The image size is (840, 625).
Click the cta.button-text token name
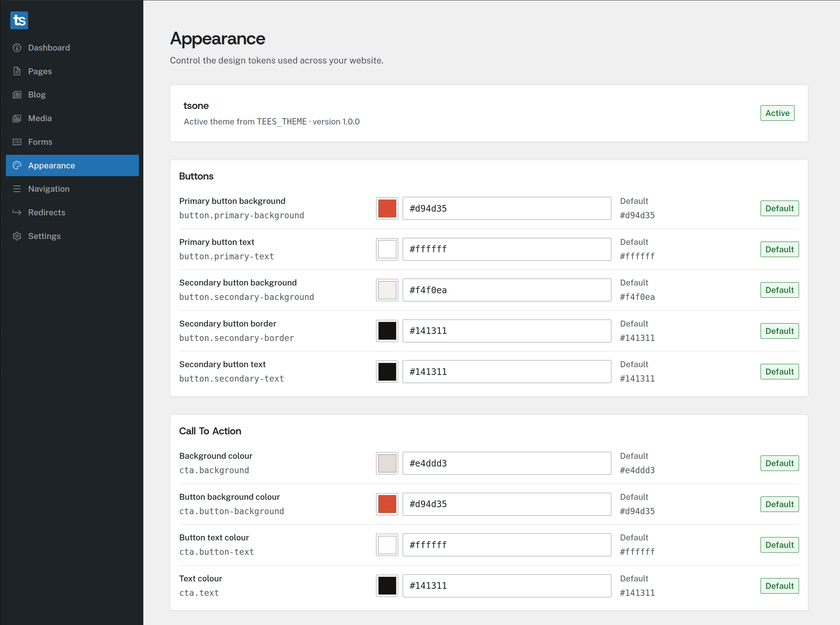[216, 552]
